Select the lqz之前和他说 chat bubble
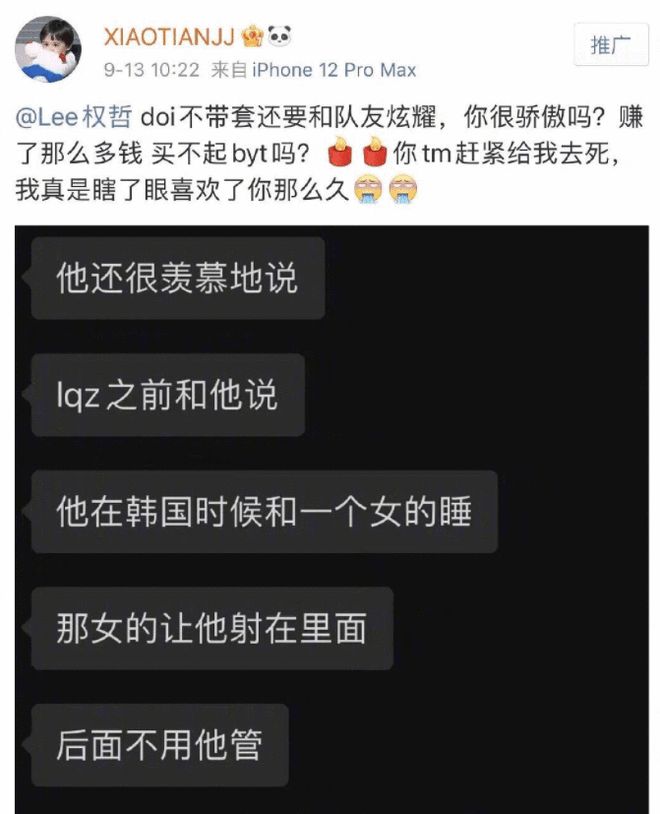 click(168, 395)
